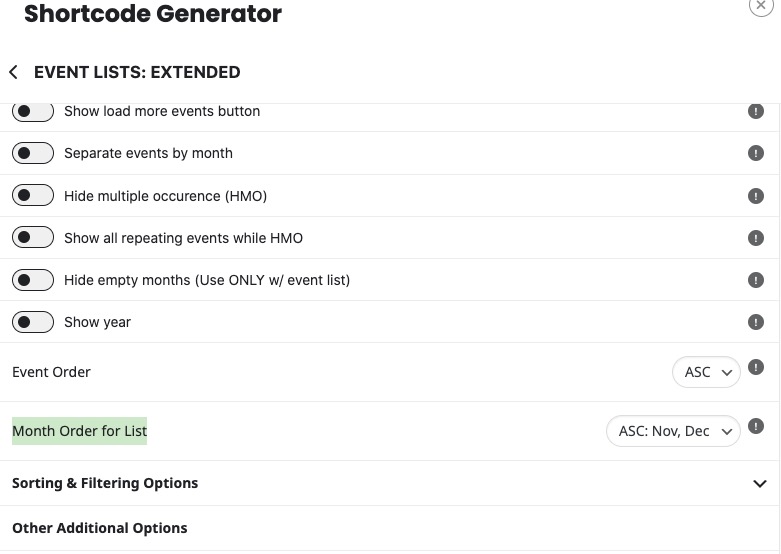Click info icon for Month Order for List
781x554 pixels.
756,426
